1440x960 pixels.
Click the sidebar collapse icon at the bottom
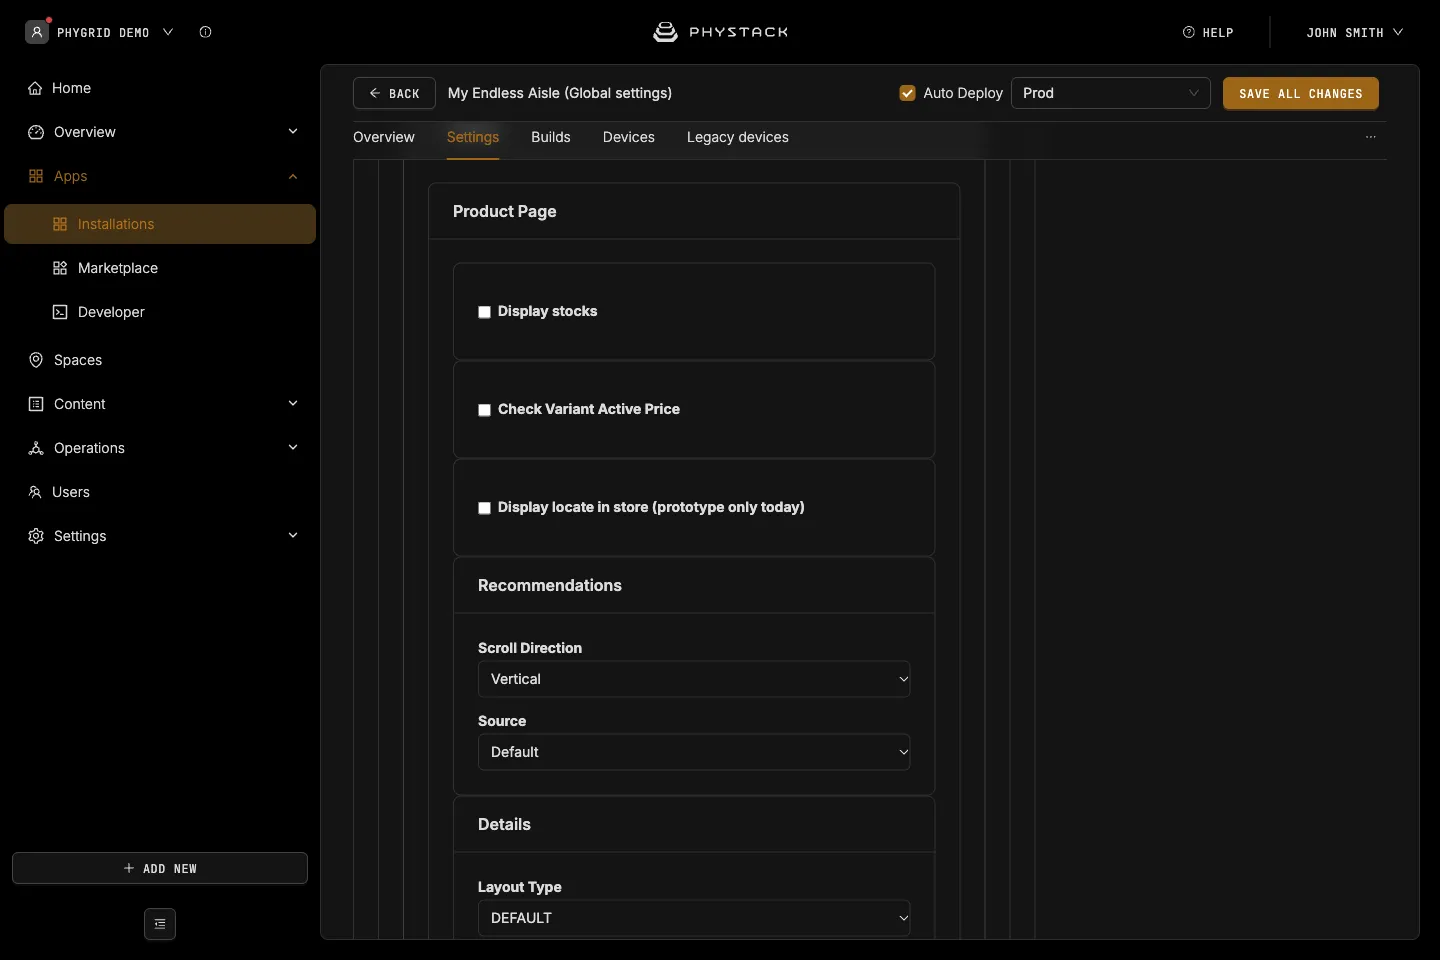pos(160,924)
